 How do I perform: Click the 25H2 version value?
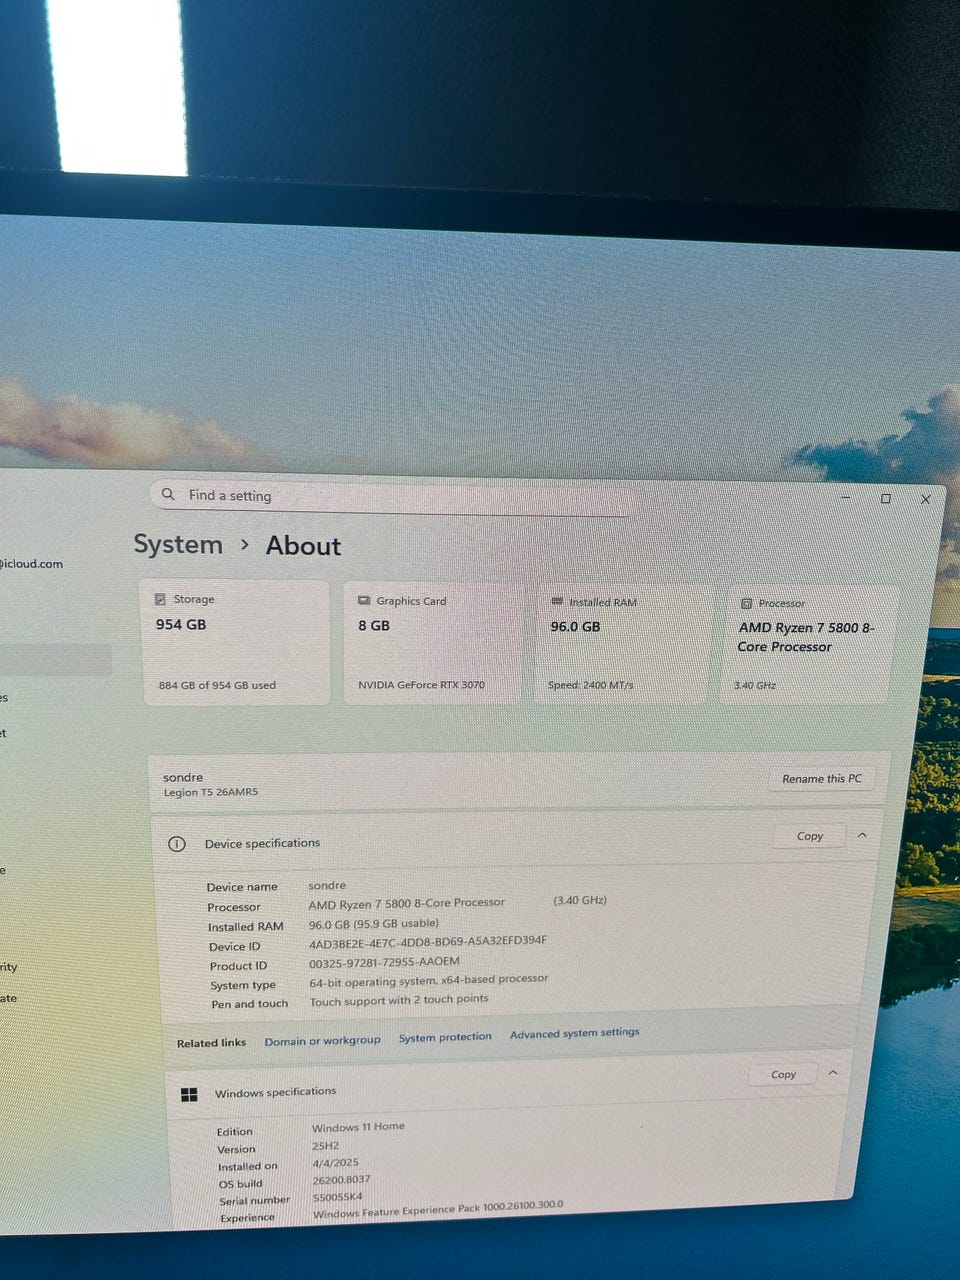tap(325, 1146)
